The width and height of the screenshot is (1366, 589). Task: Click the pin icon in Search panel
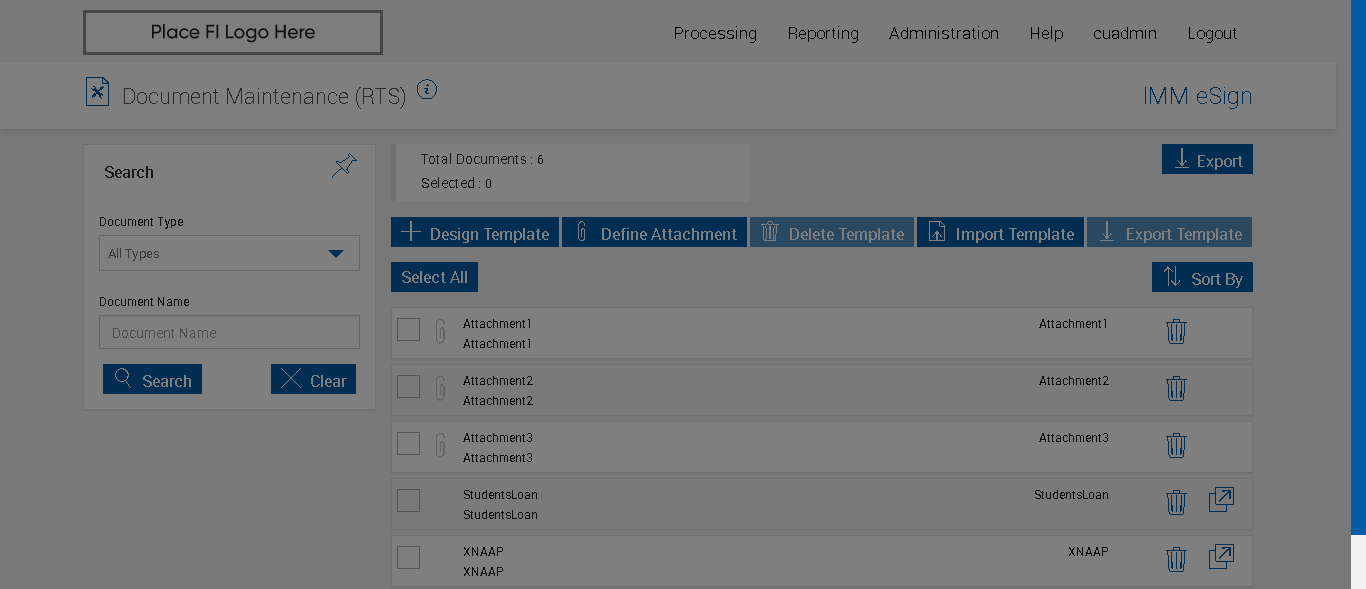pyautogui.click(x=344, y=165)
